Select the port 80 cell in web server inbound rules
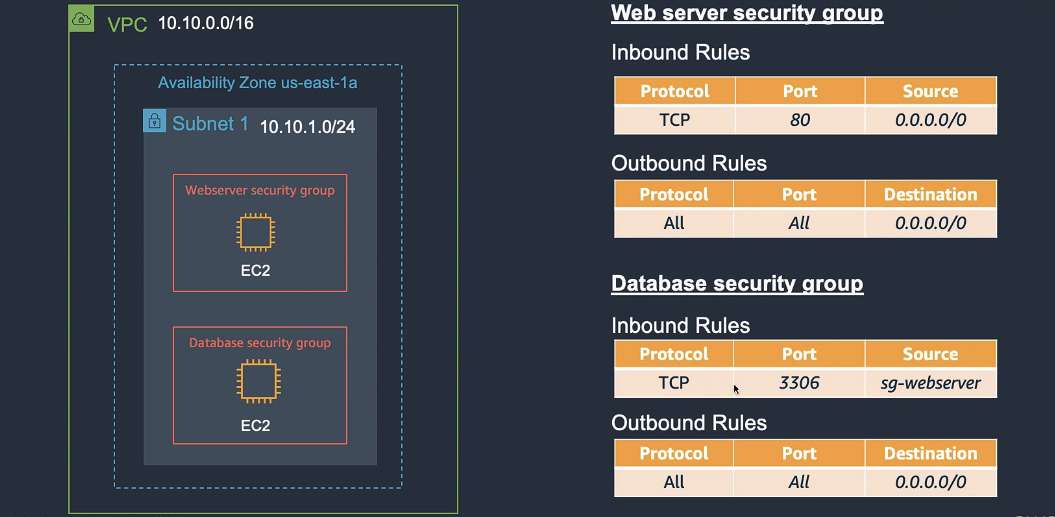Viewport: 1055px width, 517px height. tap(799, 120)
